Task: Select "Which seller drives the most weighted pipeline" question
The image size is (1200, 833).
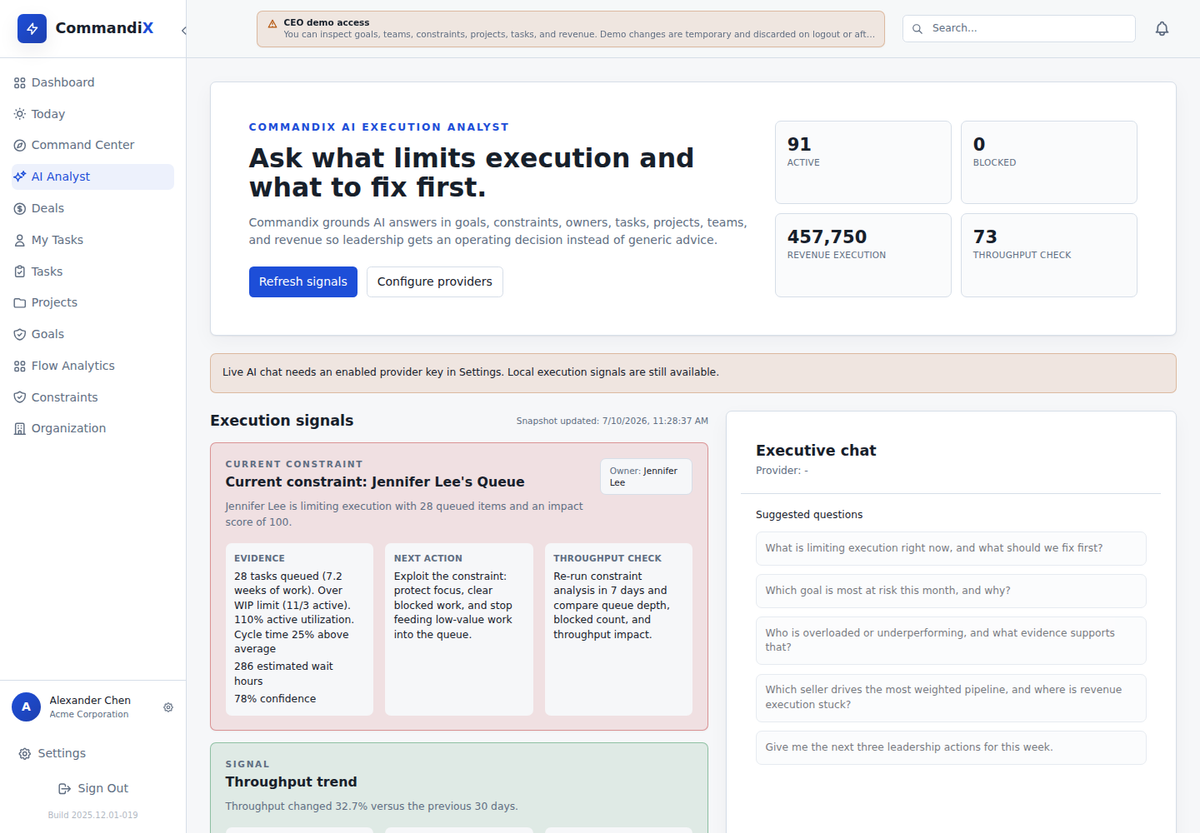Action: pyautogui.click(x=951, y=697)
